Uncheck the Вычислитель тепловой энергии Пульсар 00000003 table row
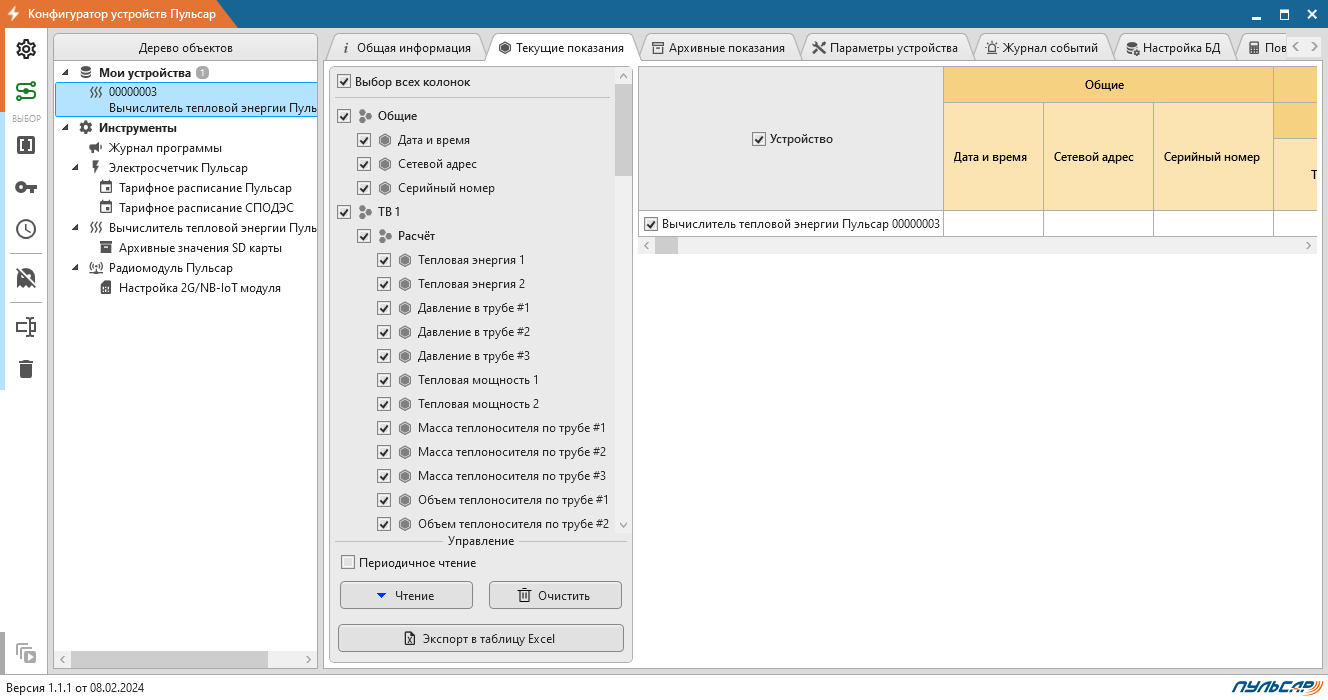Viewport: 1328px width, 700px height. coord(651,224)
